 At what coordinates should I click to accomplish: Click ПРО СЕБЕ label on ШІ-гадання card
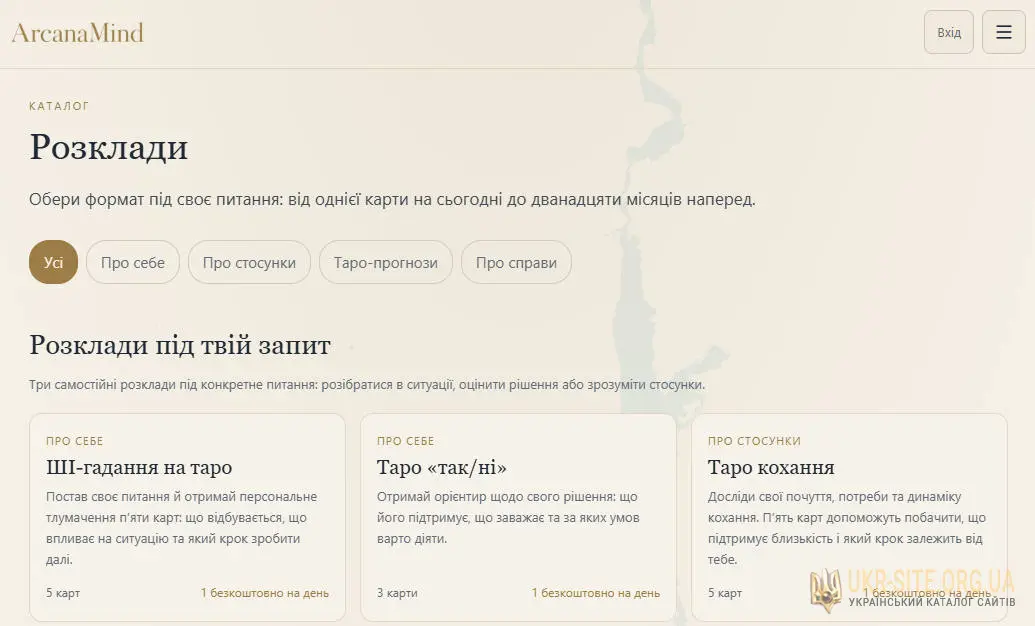pyautogui.click(x=75, y=441)
